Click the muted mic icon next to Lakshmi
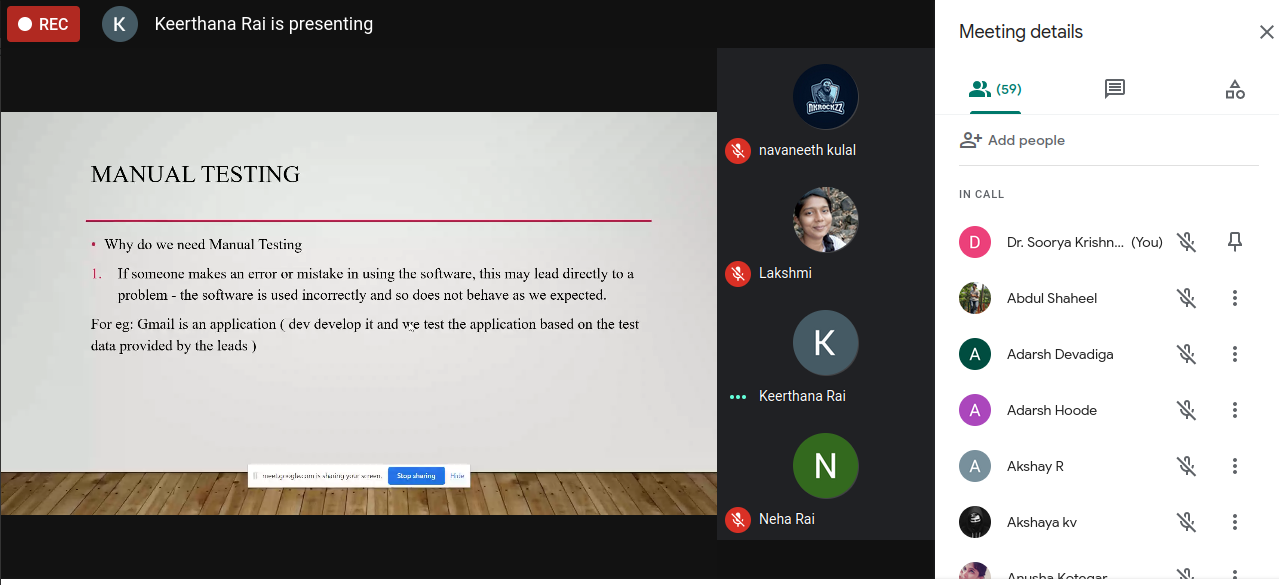The image size is (1279, 585). tap(738, 273)
